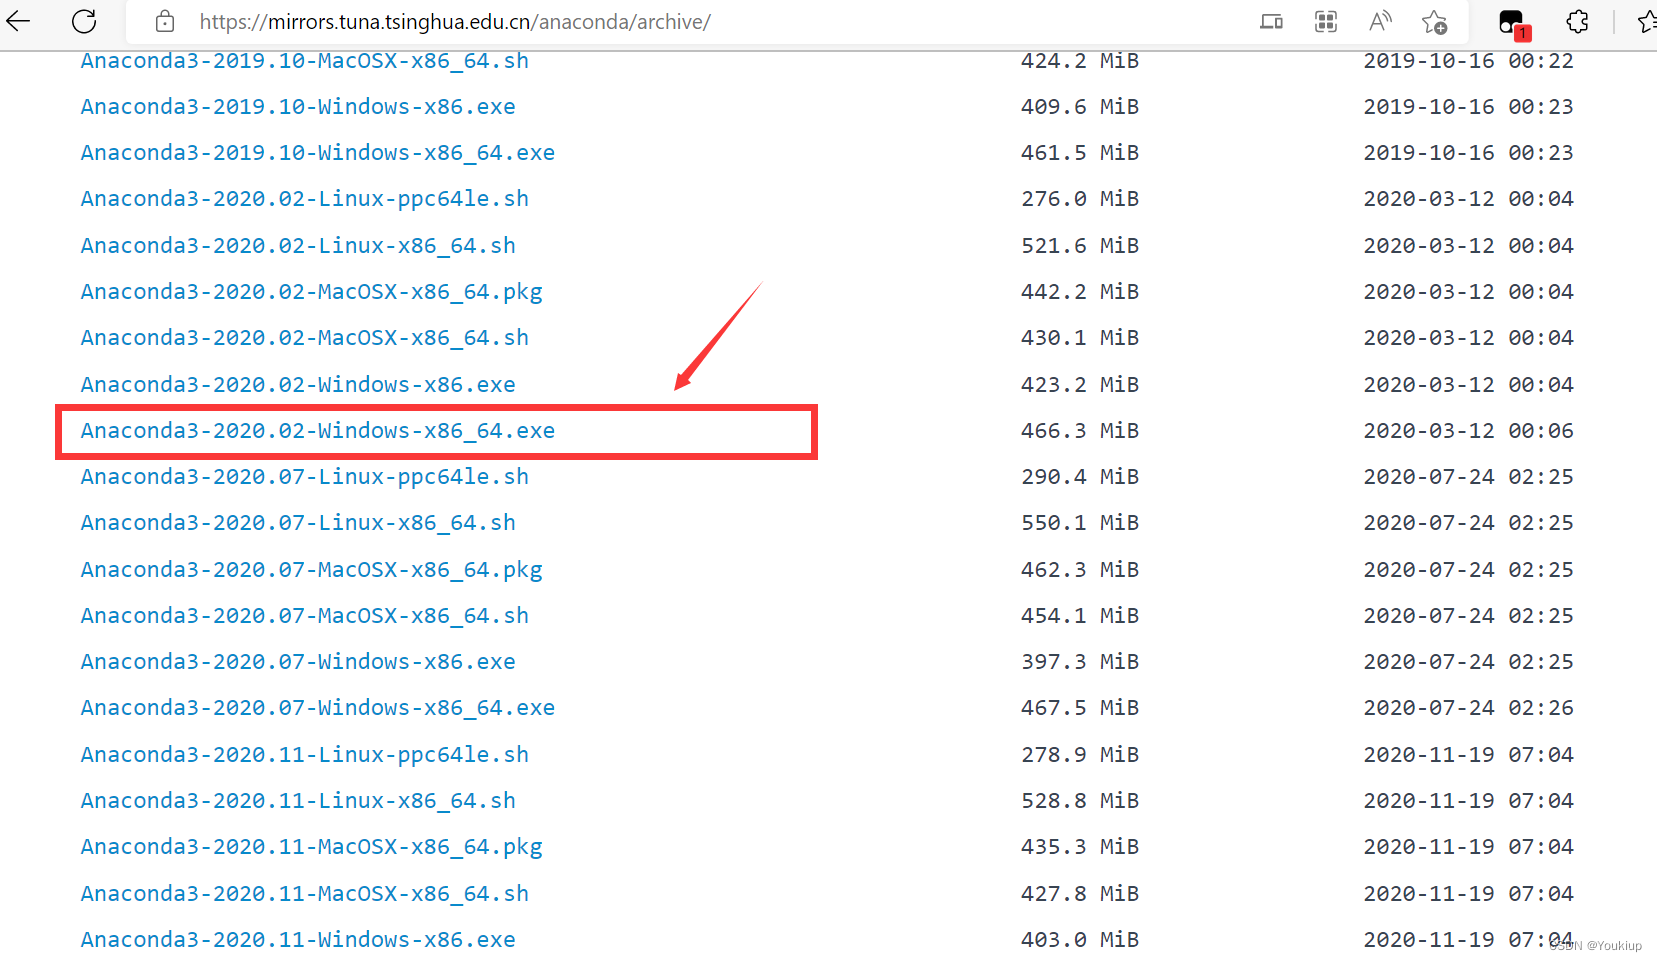Download Anaconda3-2020.02-Windows-x86_64.exe
The height and width of the screenshot is (962, 1657).
318,431
